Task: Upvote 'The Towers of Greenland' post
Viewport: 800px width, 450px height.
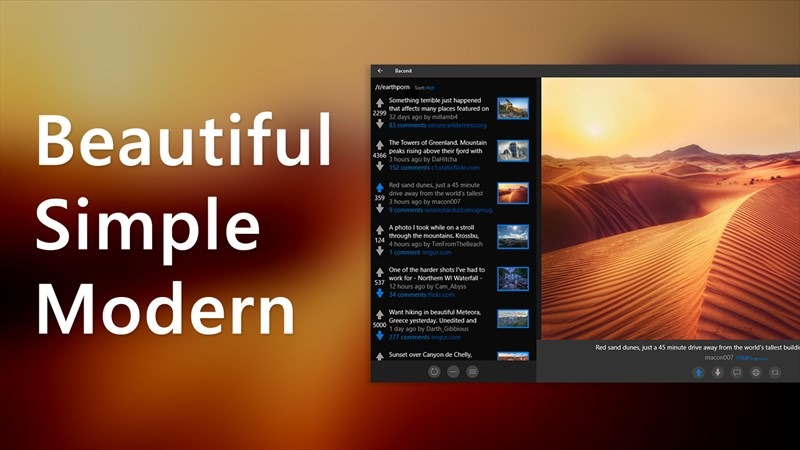Action: (380, 145)
